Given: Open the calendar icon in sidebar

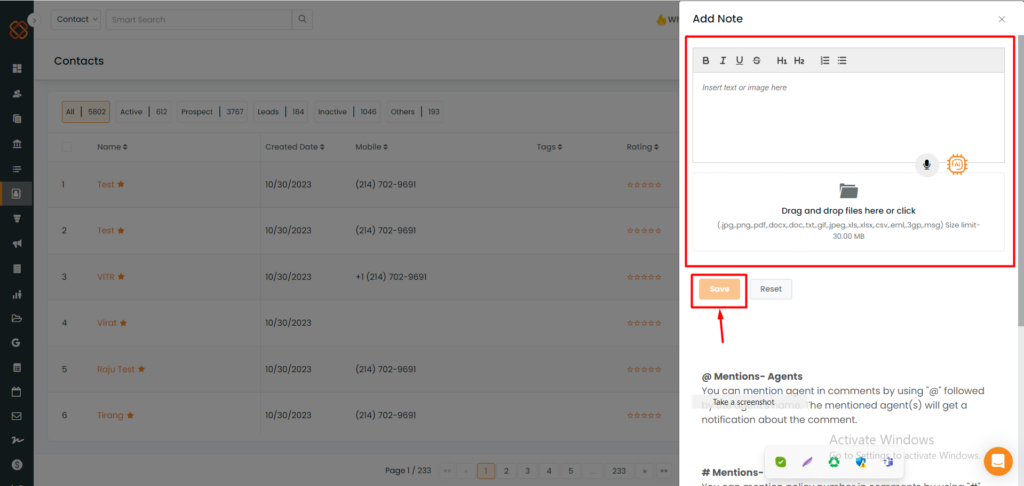Looking at the screenshot, I should 17,393.
